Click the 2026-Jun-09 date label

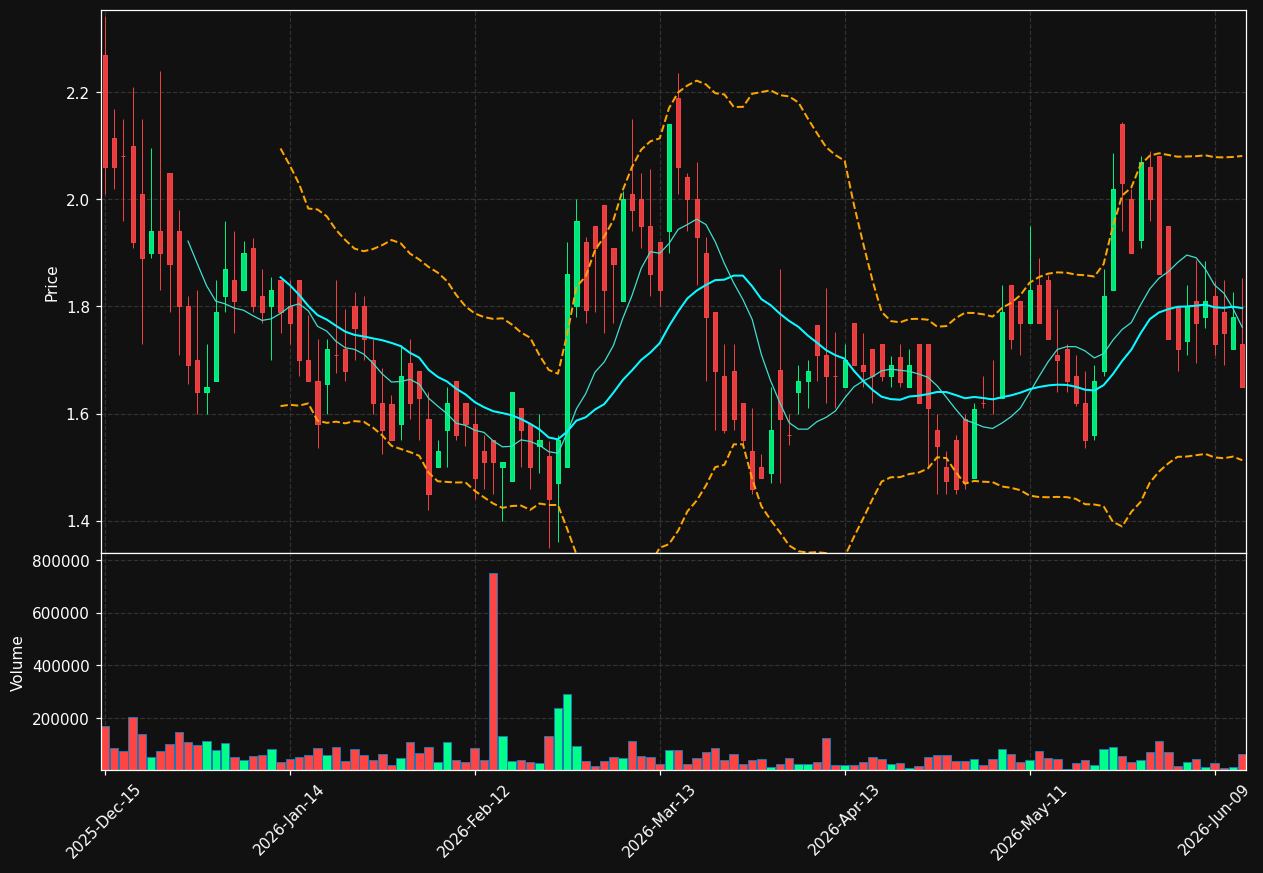coord(1214,821)
